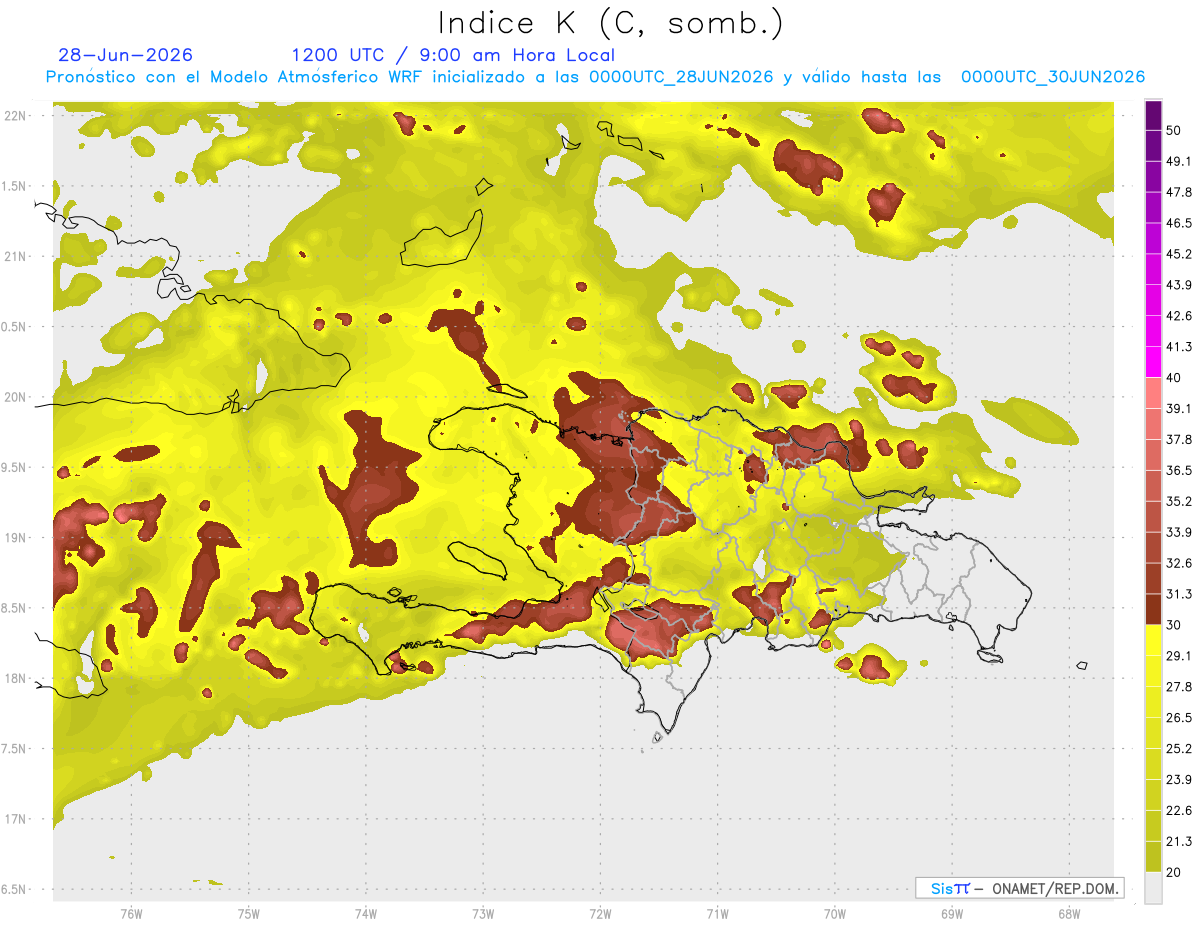Viewport: 1200px width, 927px height.
Task: Click the "71W" longitude label
Action: [x=717, y=914]
